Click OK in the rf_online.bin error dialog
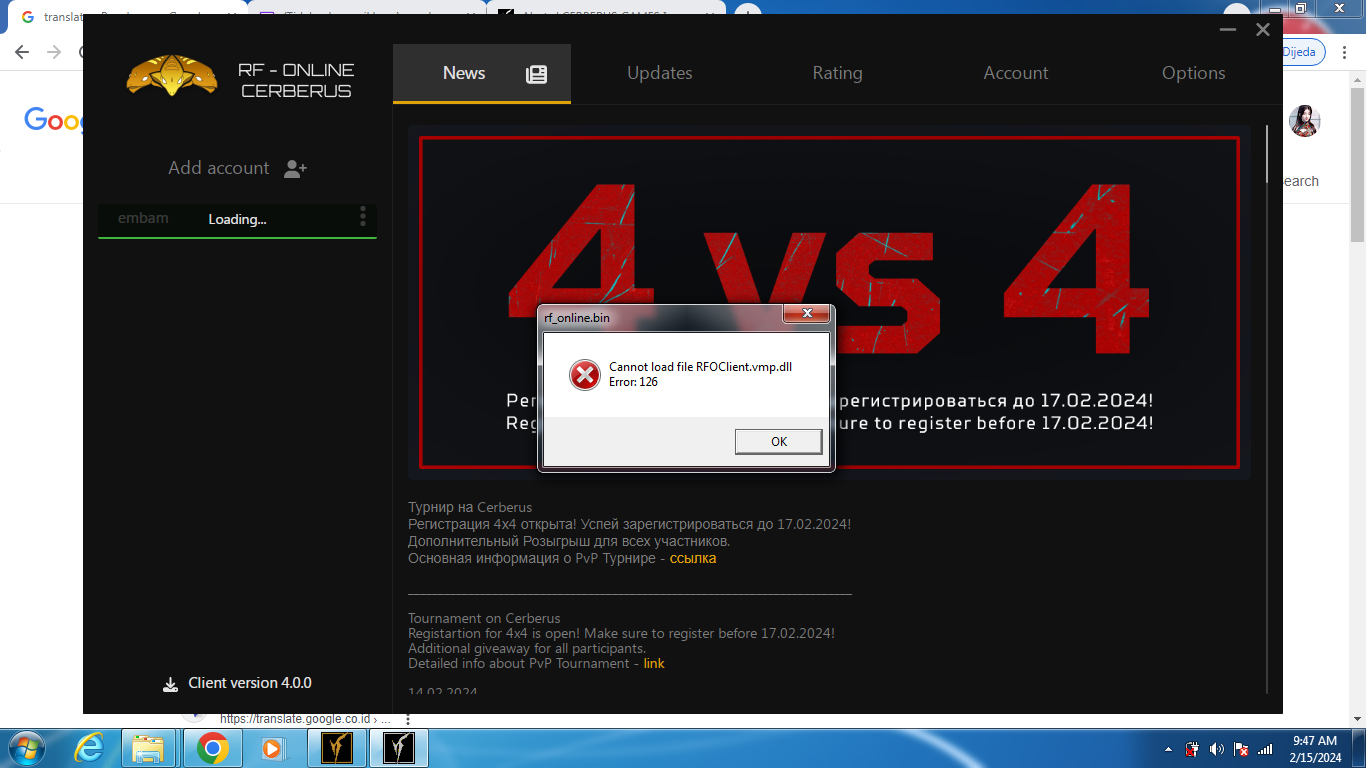 [x=778, y=441]
